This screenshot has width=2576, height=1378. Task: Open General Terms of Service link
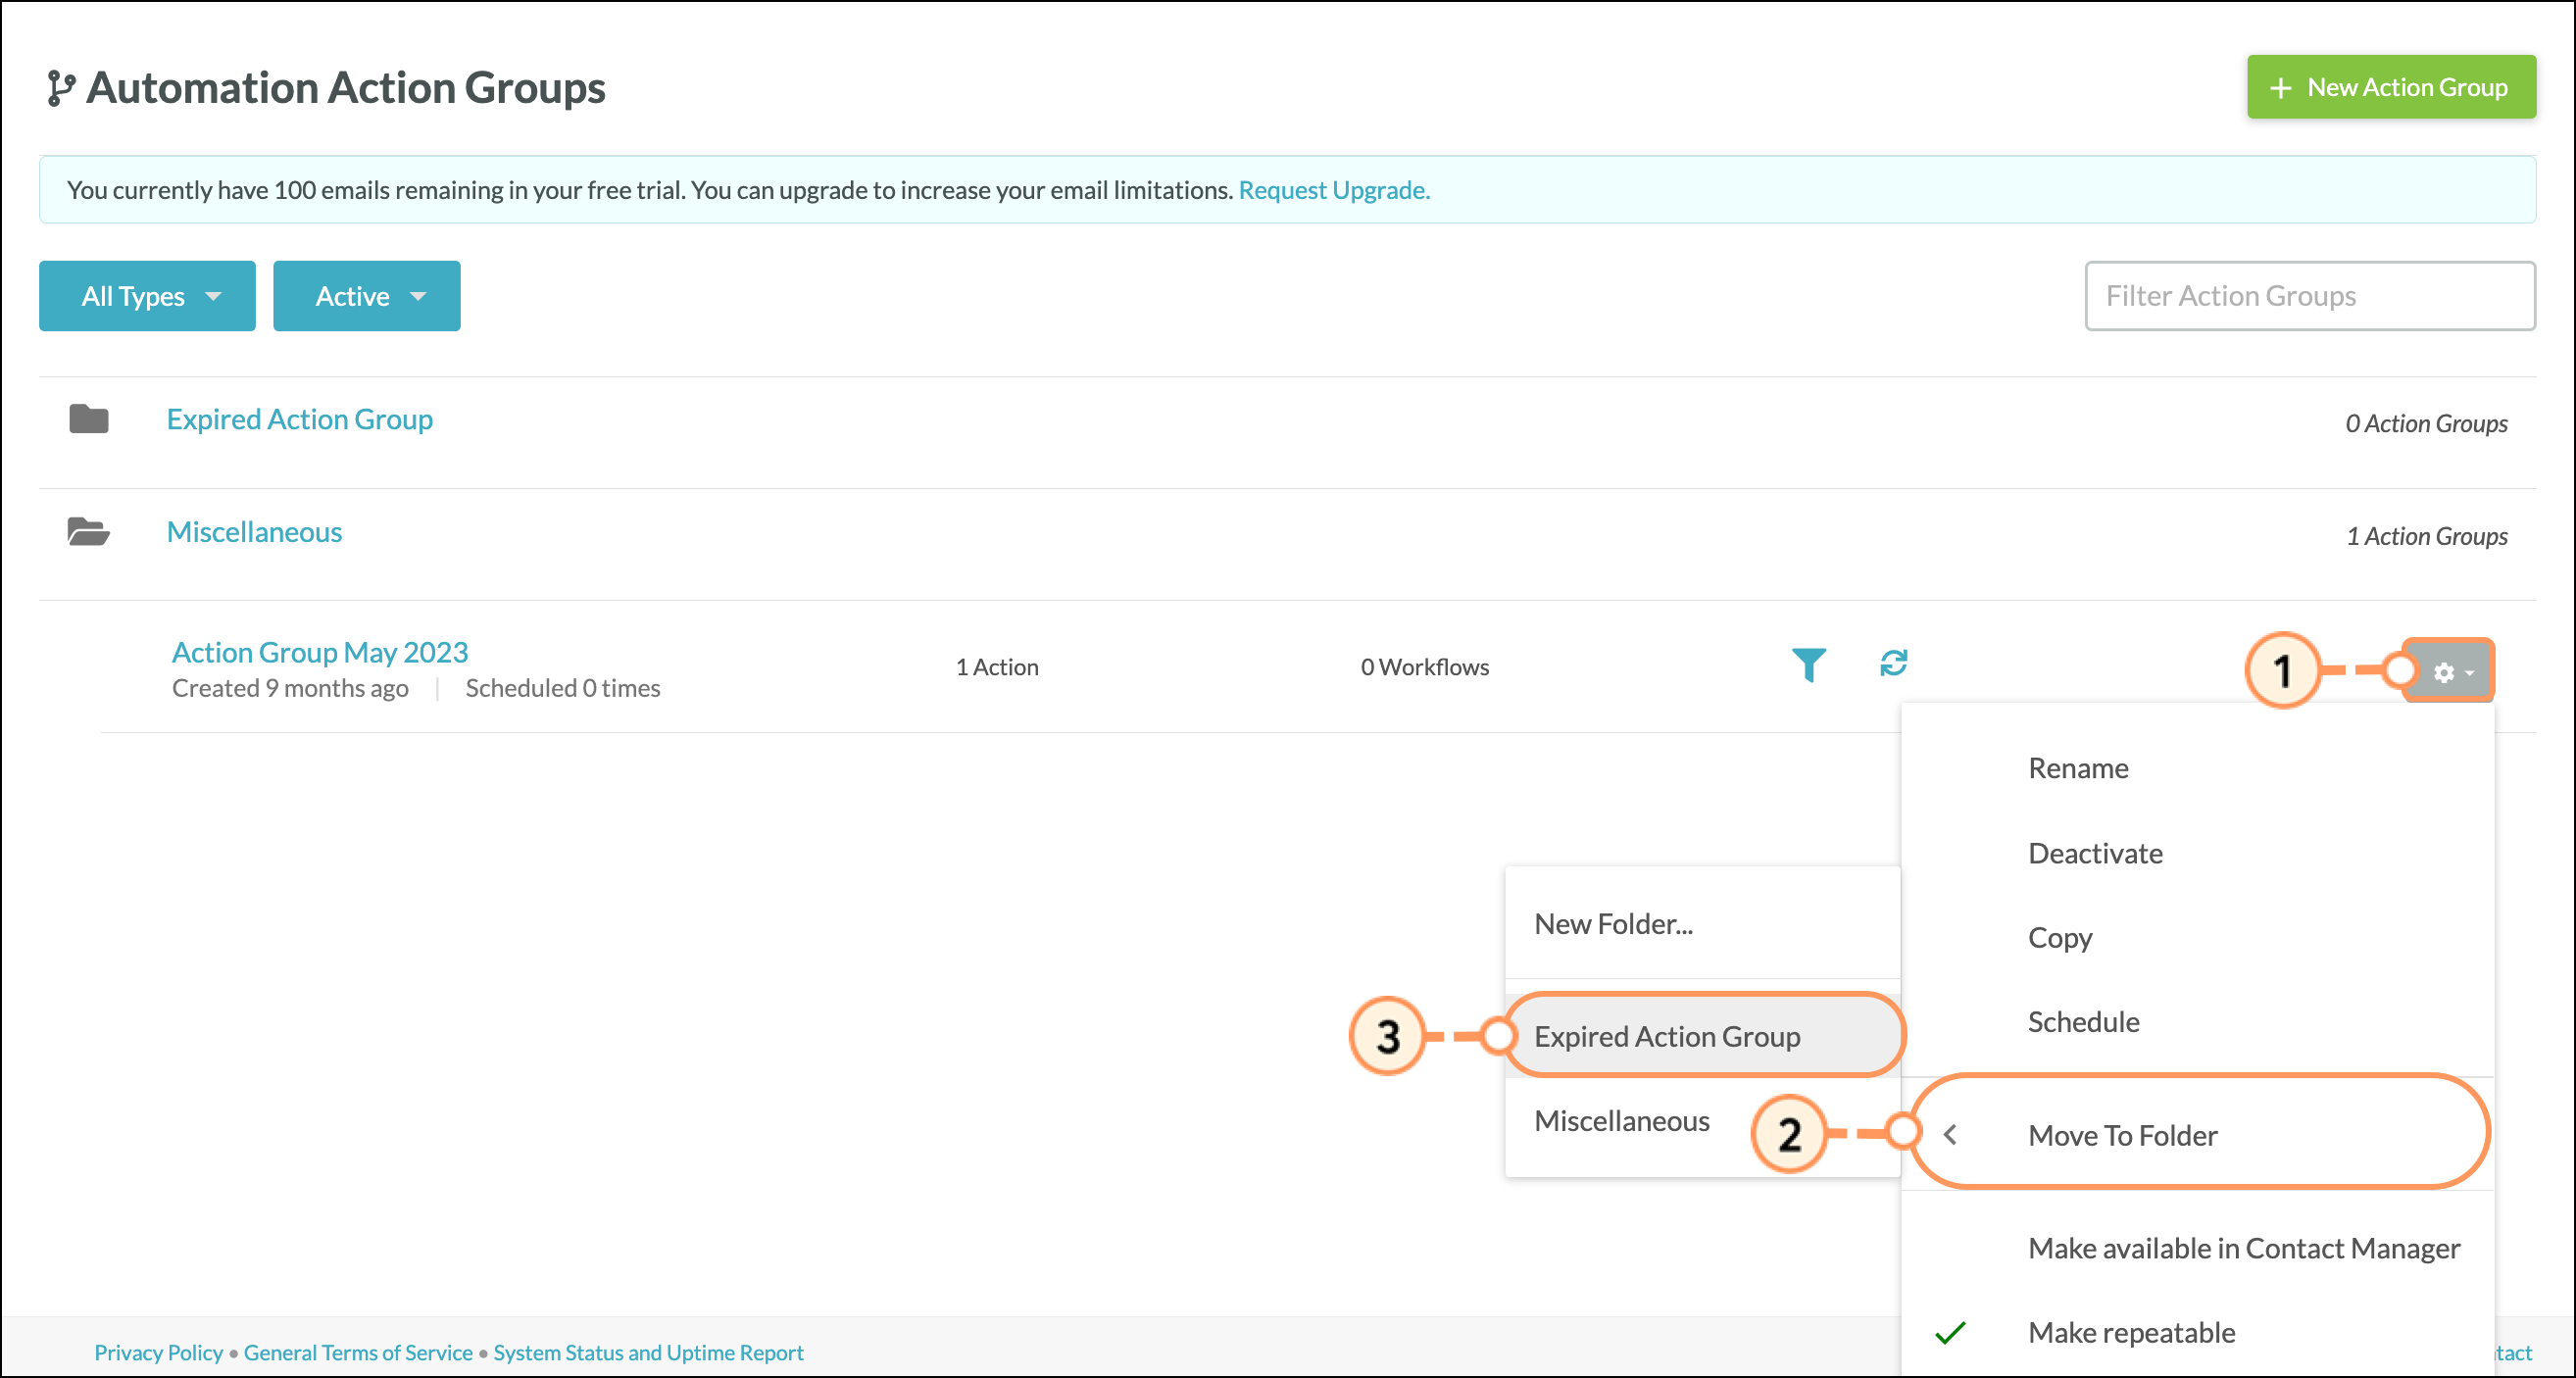[358, 1352]
